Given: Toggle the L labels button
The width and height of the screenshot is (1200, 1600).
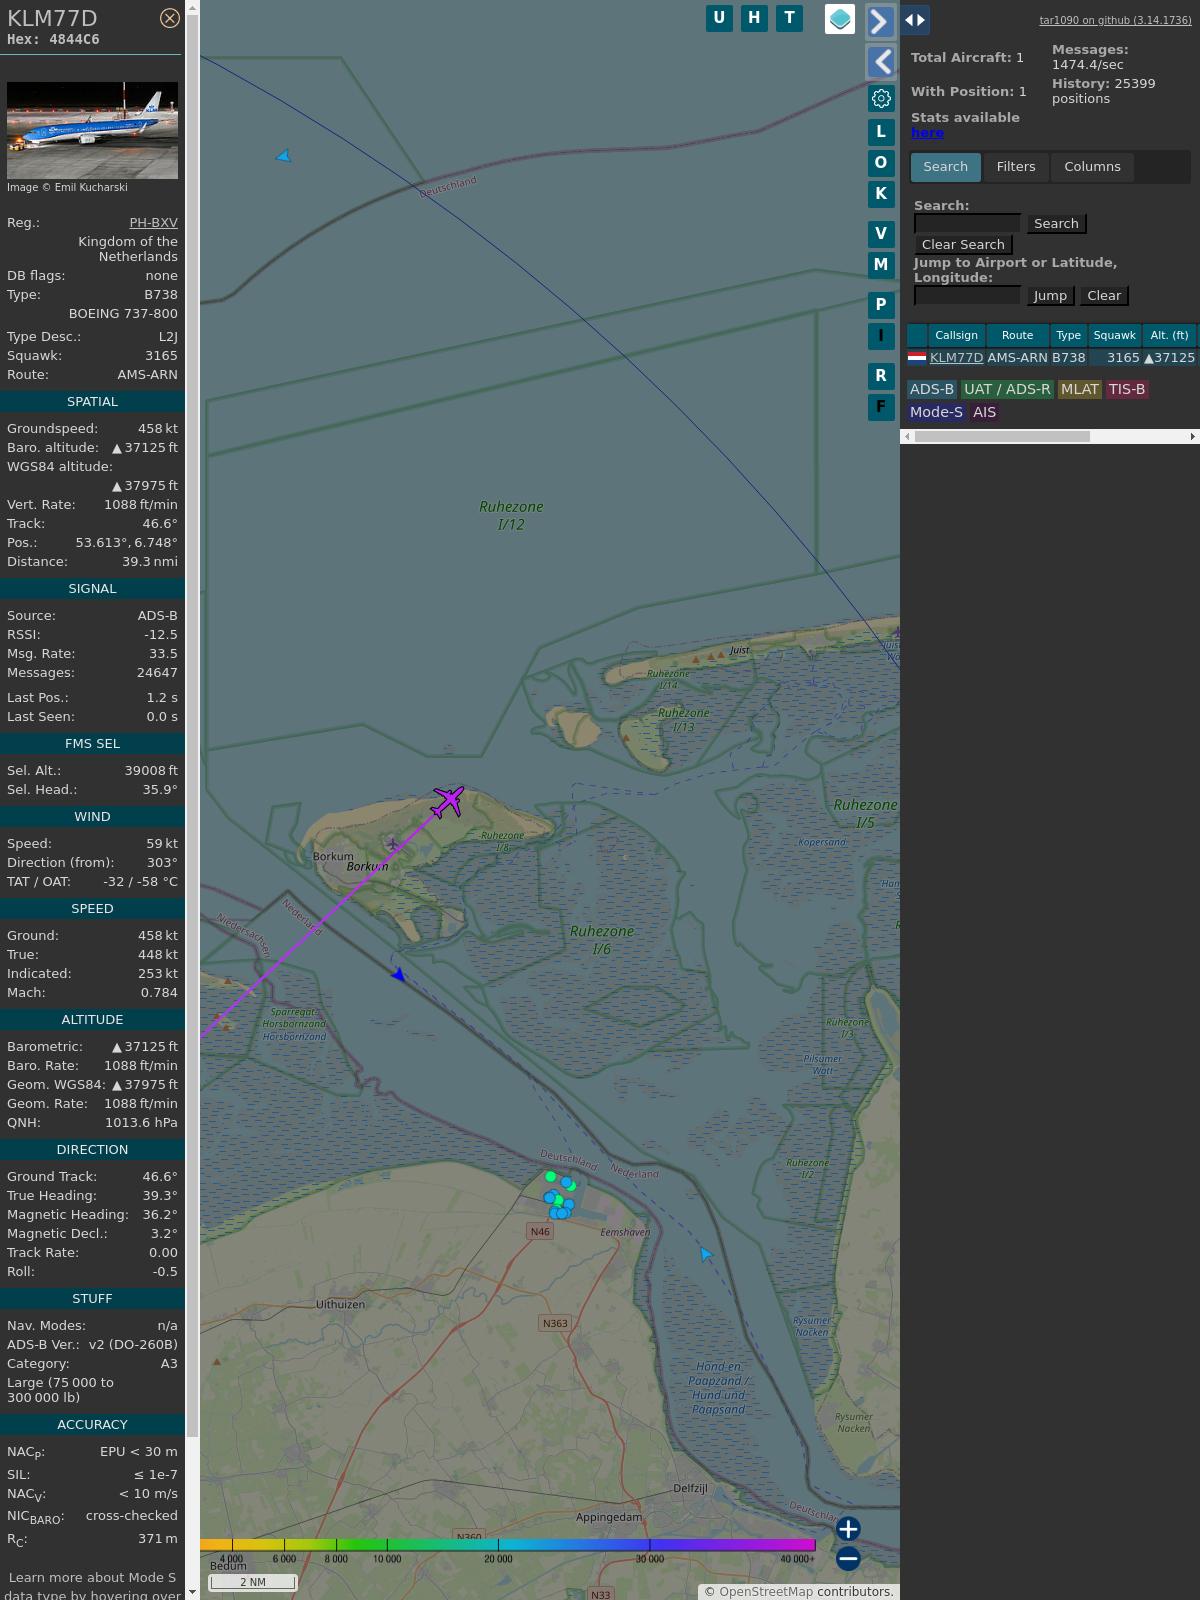Looking at the screenshot, I should (881, 132).
